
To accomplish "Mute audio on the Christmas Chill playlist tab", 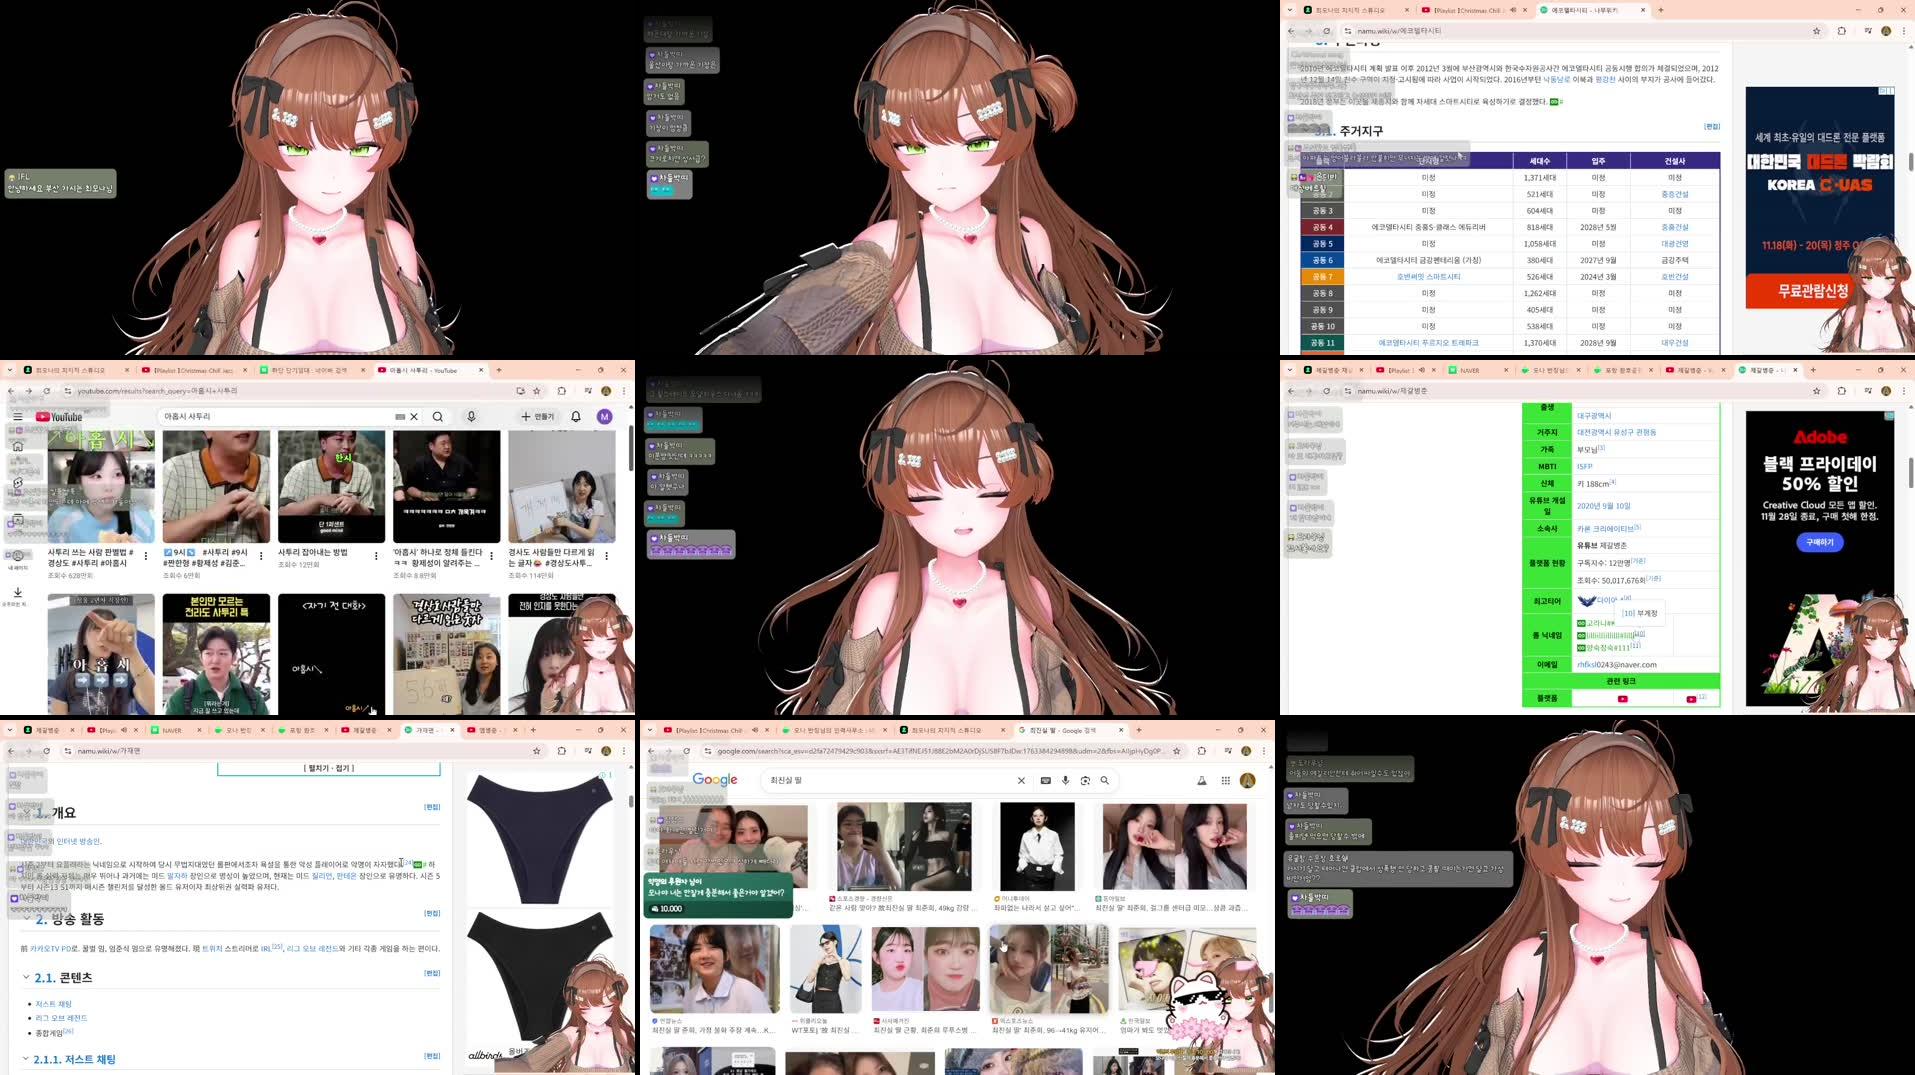I will tap(1513, 9).
